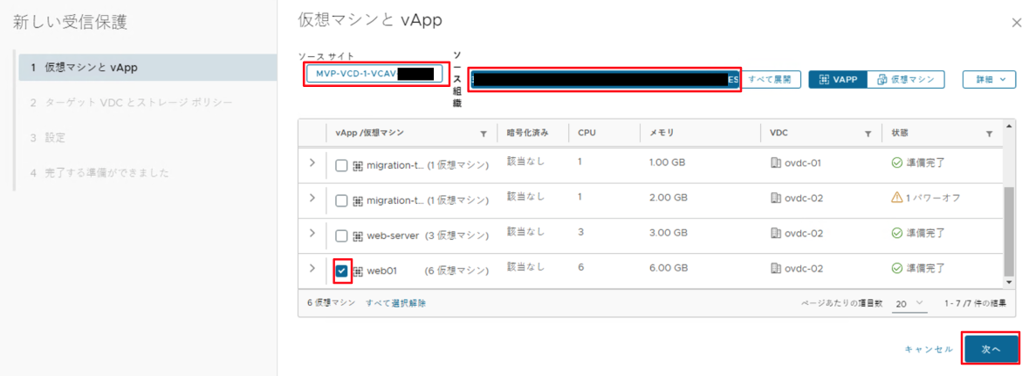1029x376 pixels.
Task: Click the 暗号化済み column header
Action: pyautogui.click(x=528, y=133)
